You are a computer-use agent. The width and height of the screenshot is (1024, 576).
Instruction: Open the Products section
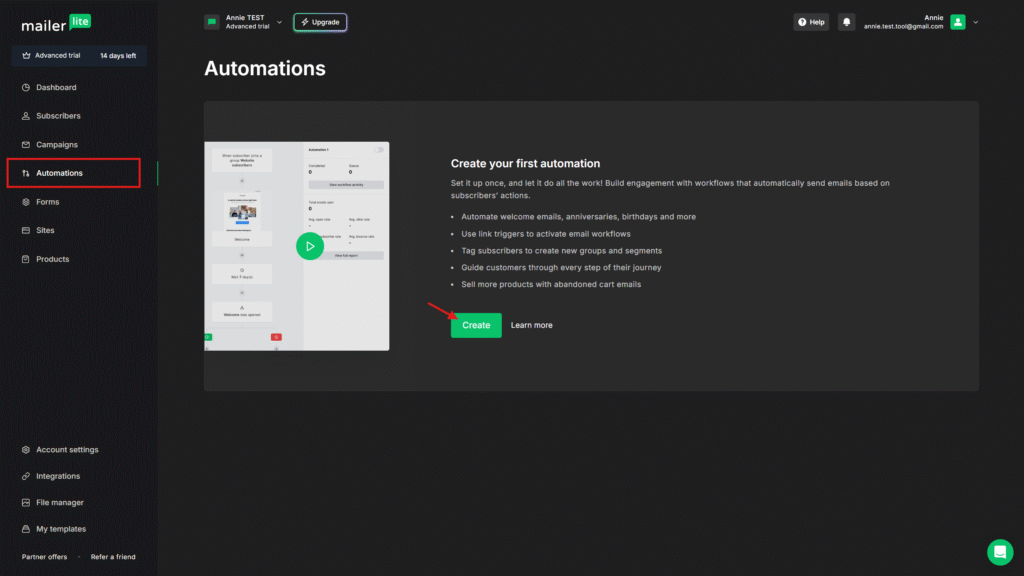(x=52, y=259)
